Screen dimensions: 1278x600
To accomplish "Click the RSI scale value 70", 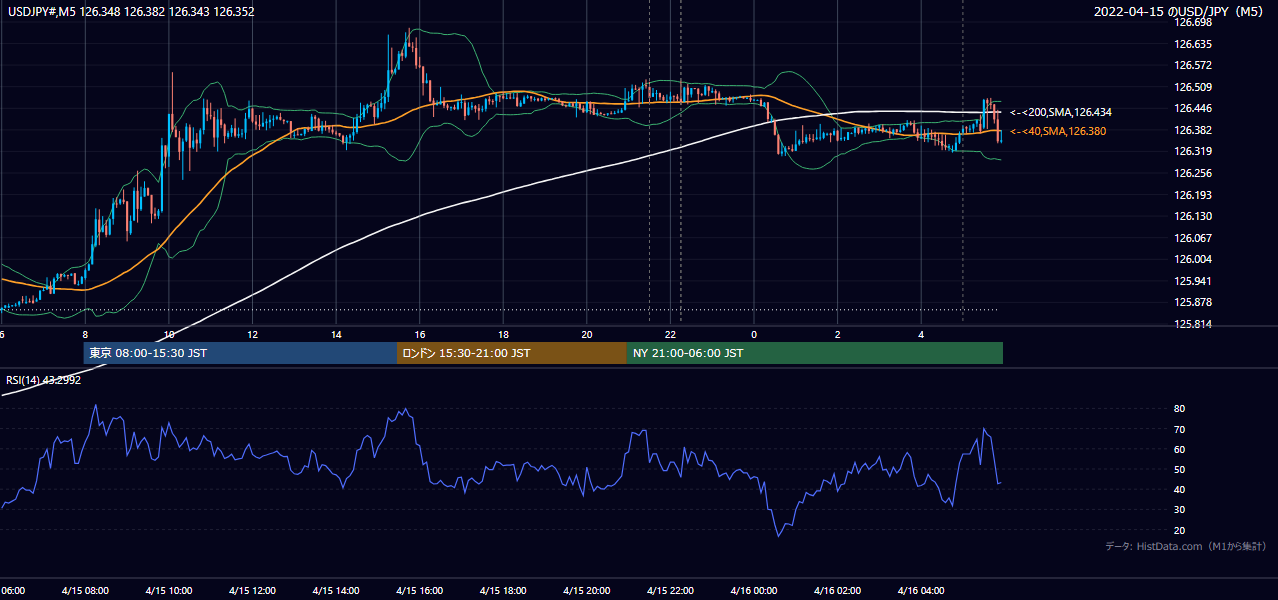I will point(1179,429).
